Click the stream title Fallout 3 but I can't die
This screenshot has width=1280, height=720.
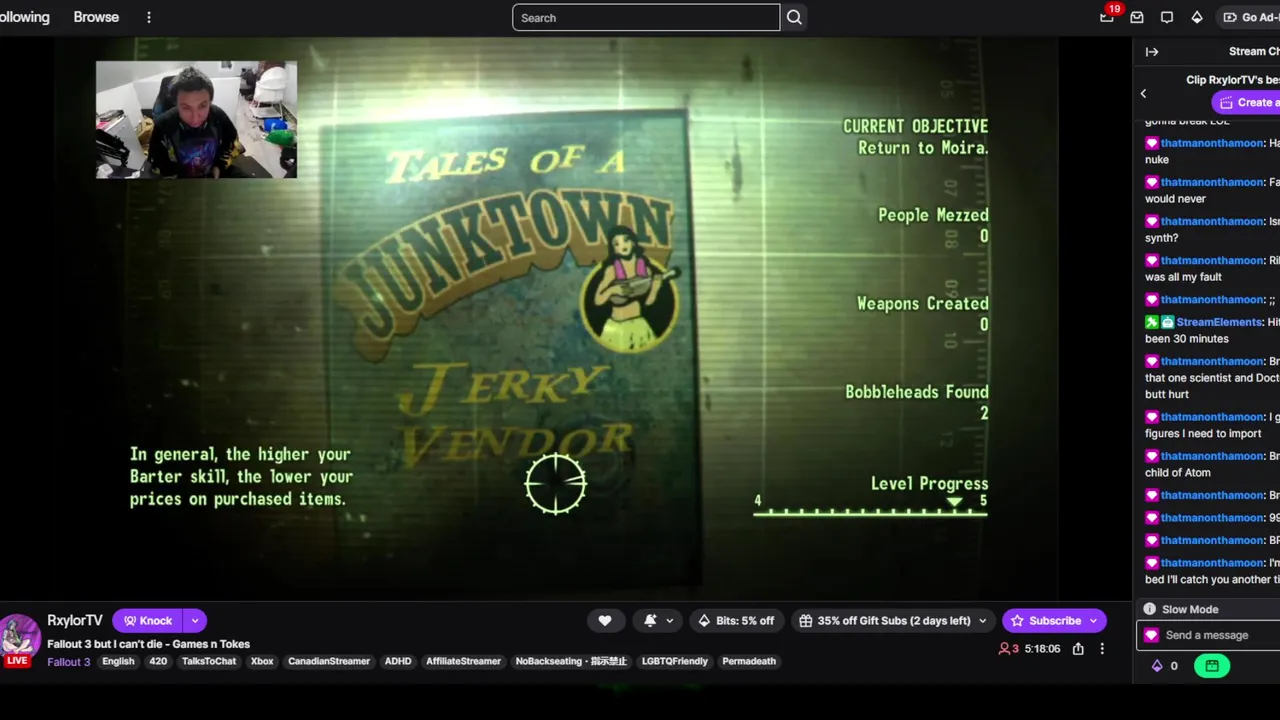[x=148, y=644]
